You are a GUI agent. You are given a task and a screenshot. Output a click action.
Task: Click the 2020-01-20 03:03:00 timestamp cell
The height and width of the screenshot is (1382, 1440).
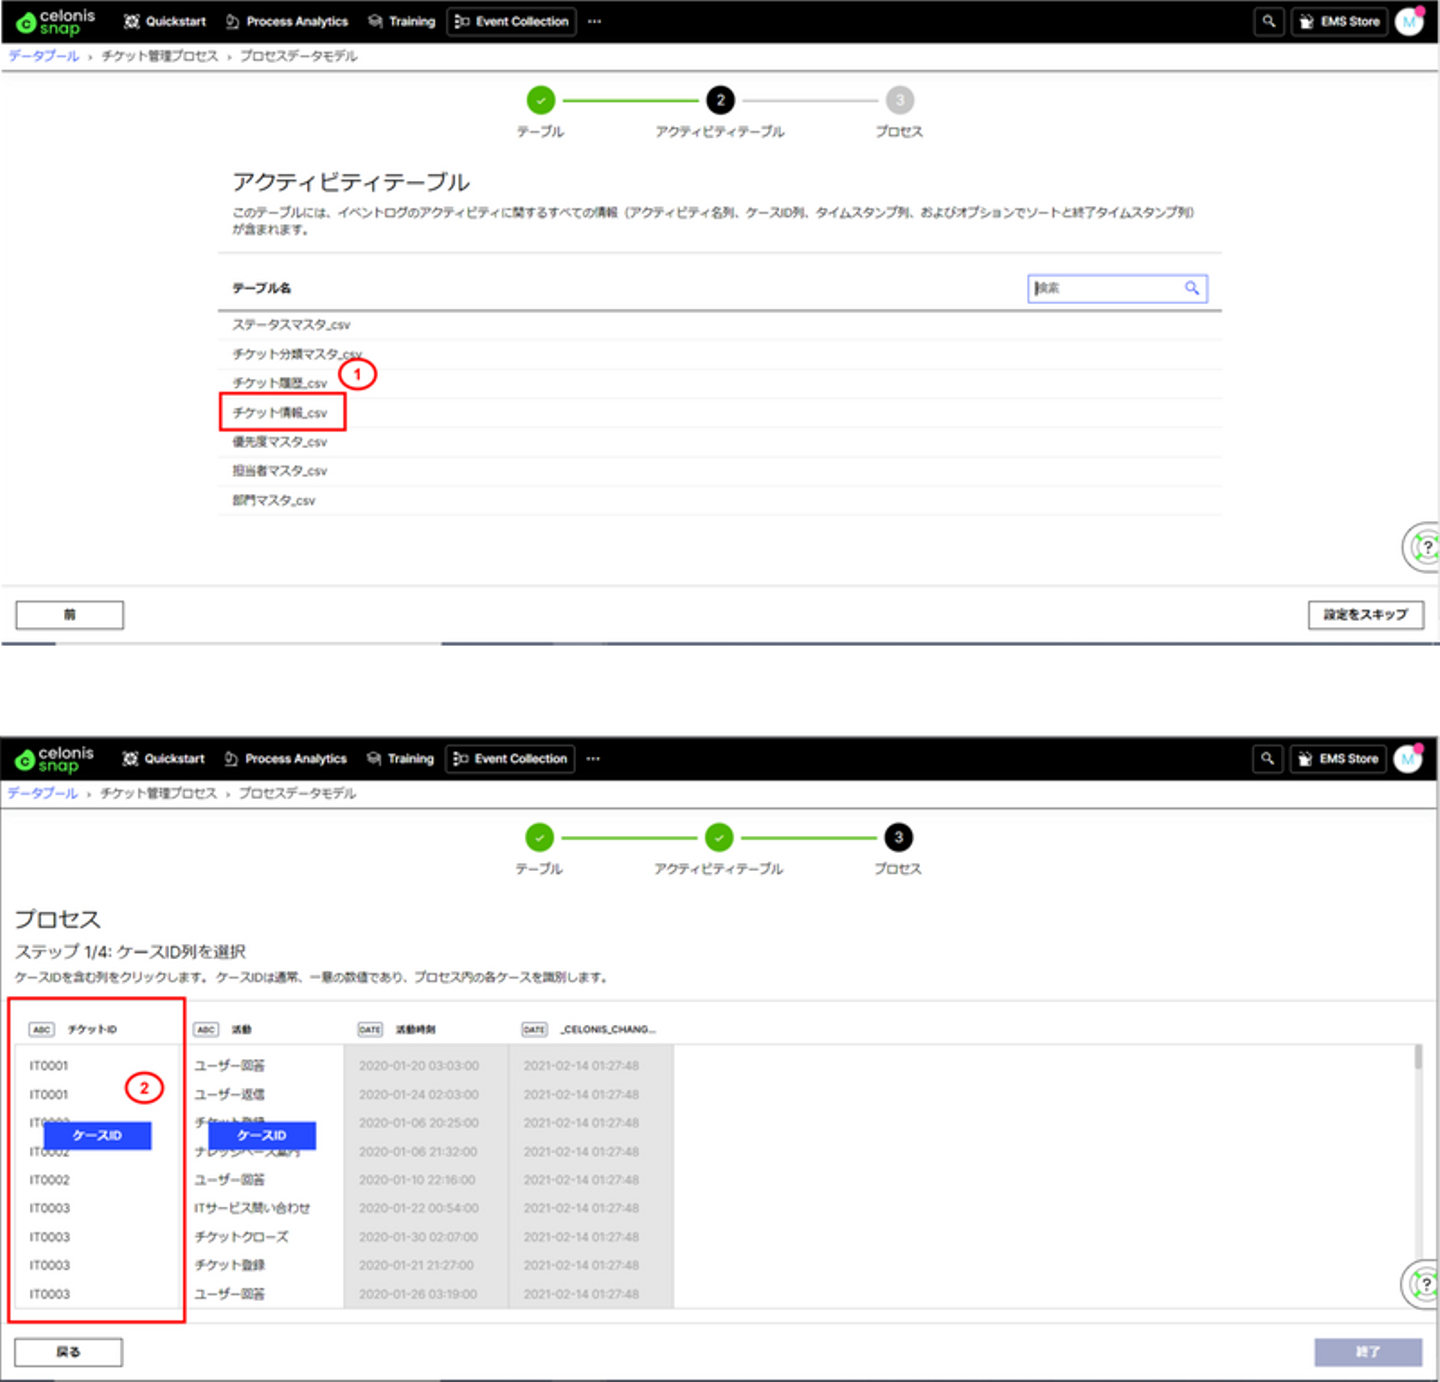pos(419,1066)
